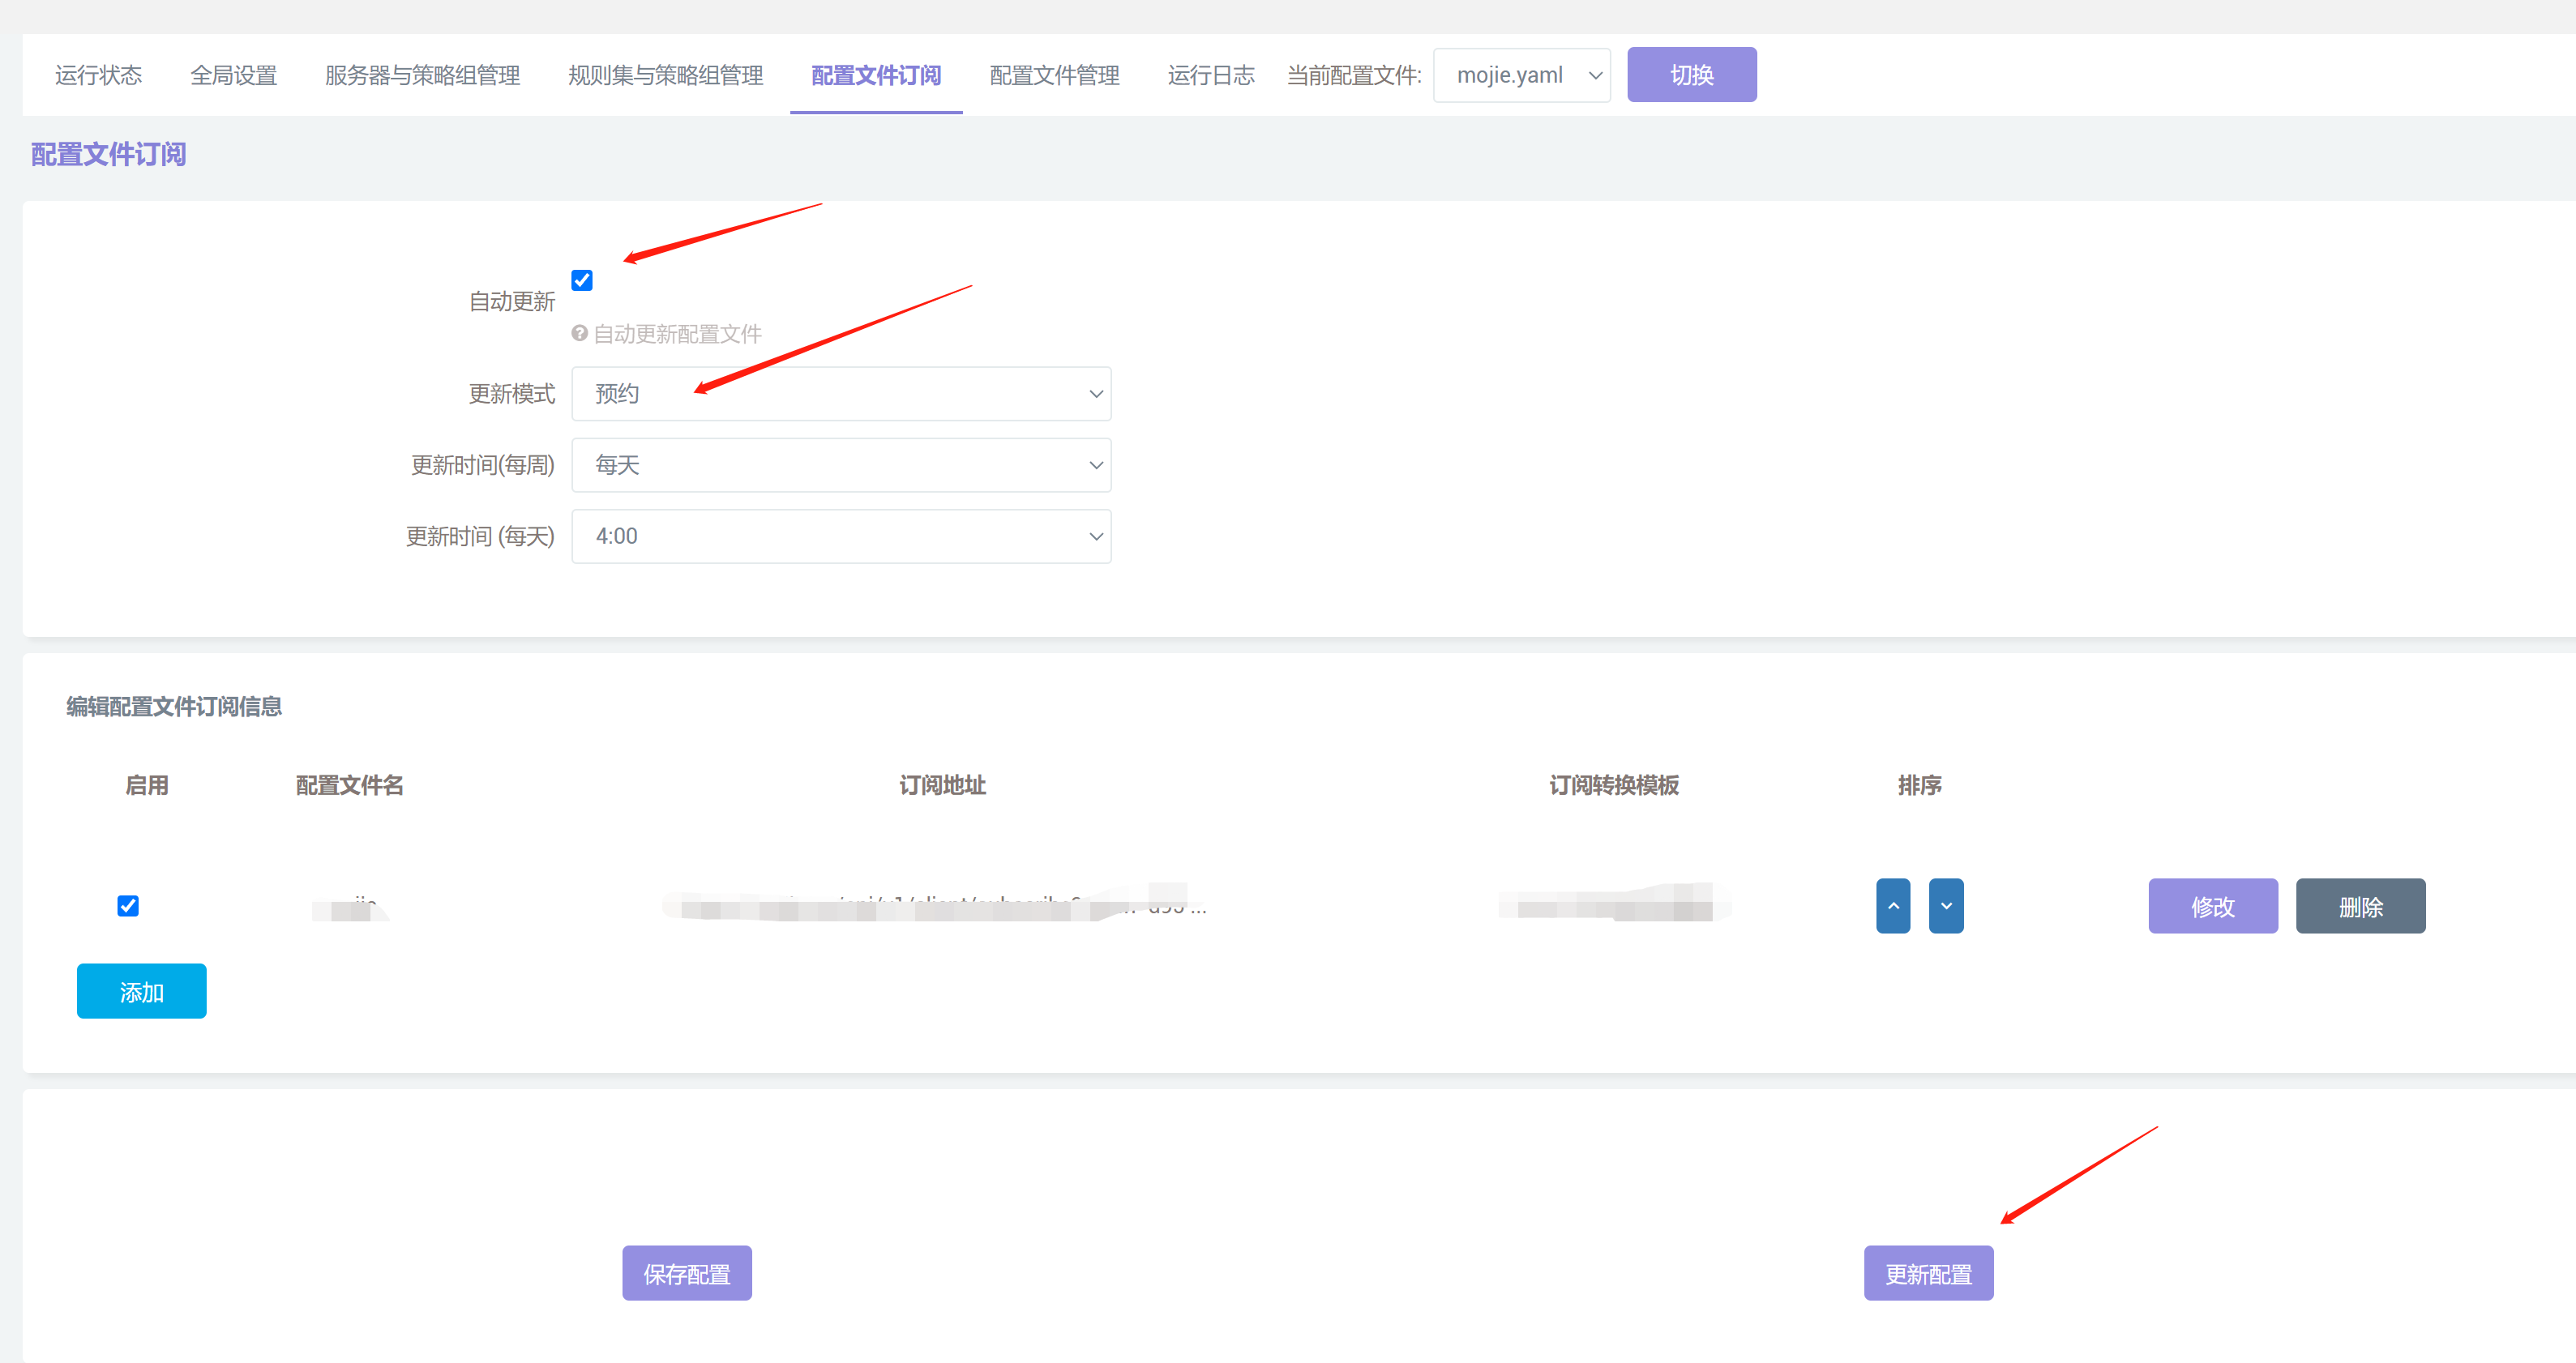
Task: Click the 添加 button to add a subscription
Action: [141, 991]
